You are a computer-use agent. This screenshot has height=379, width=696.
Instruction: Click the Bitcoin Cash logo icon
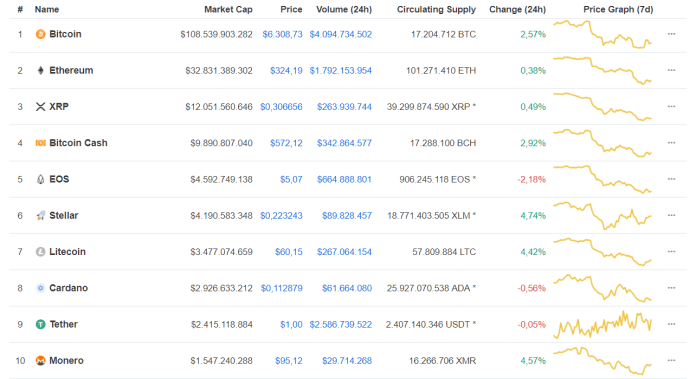click(40, 143)
